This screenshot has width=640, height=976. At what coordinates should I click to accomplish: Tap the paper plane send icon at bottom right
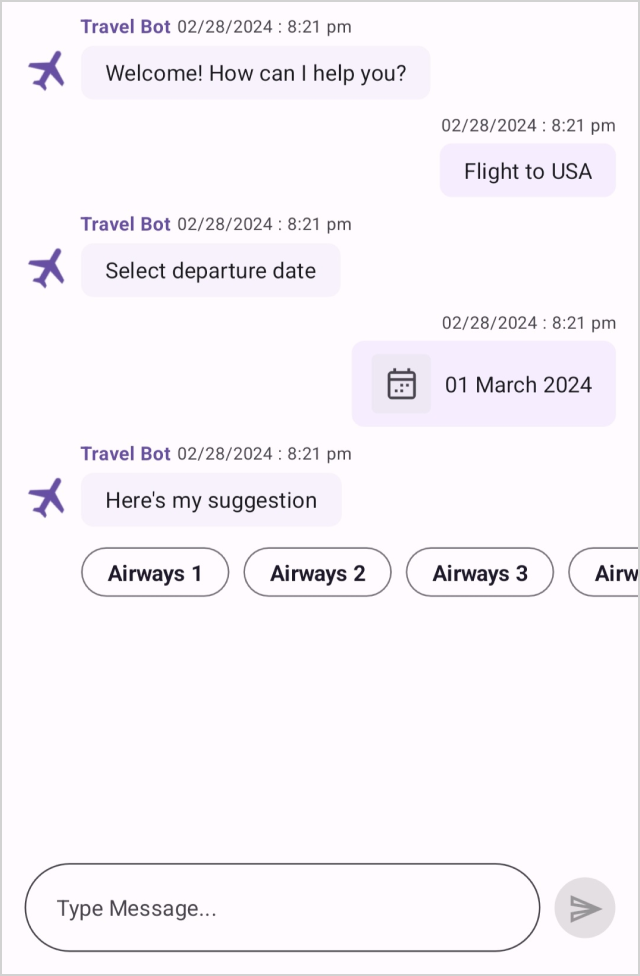coord(584,908)
